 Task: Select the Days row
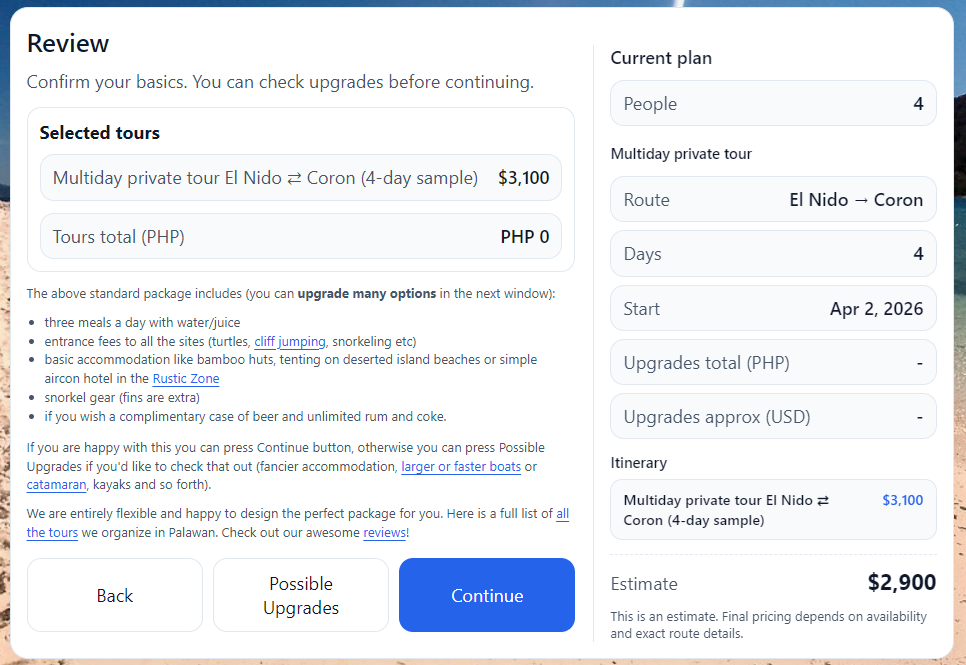point(773,254)
